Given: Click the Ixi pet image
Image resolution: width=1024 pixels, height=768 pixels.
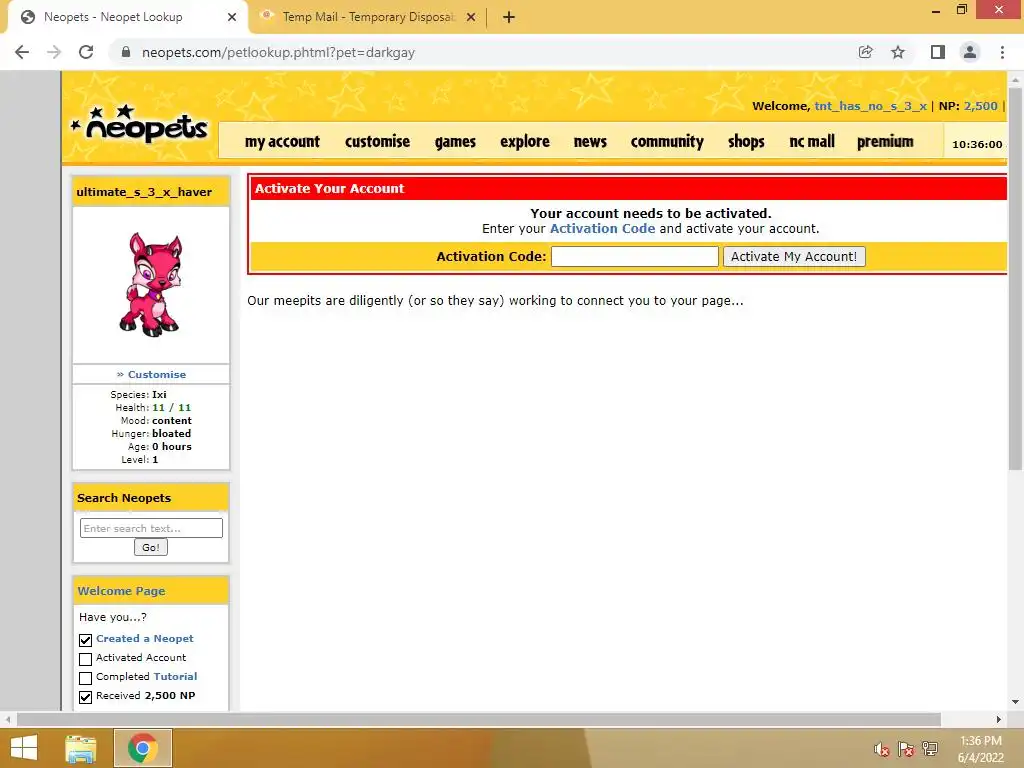Looking at the screenshot, I should (x=151, y=285).
